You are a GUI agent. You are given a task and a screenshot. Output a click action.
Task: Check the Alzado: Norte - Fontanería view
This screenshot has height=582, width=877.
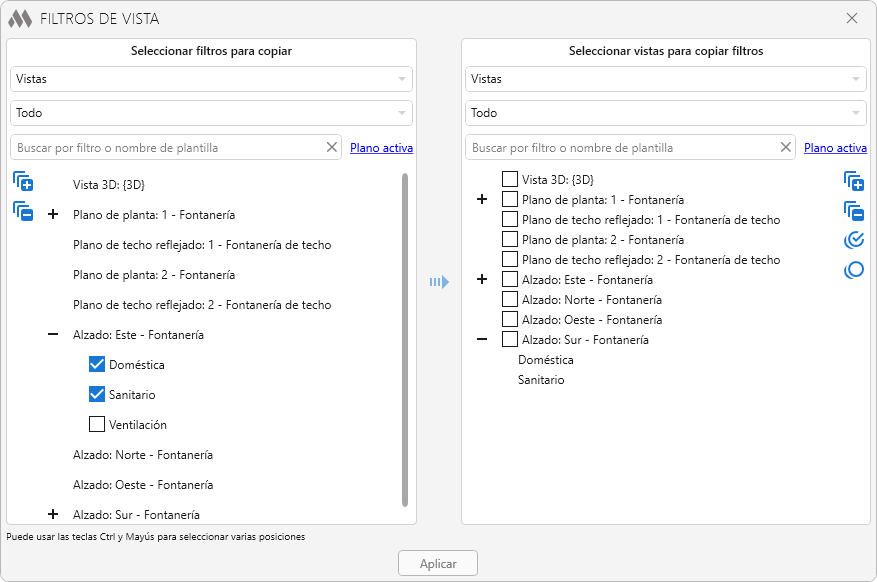point(510,300)
